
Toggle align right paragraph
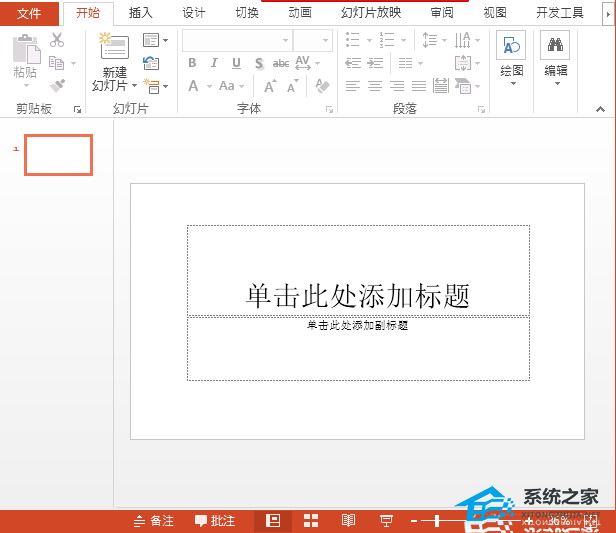coord(397,86)
